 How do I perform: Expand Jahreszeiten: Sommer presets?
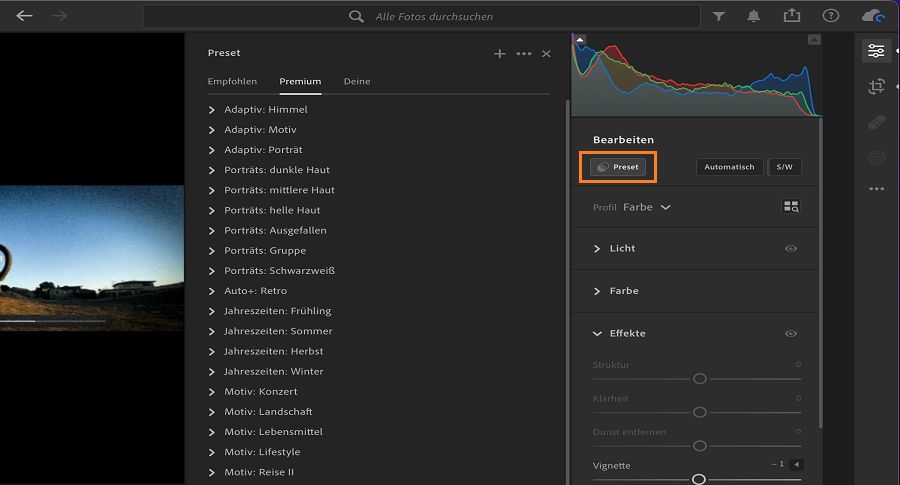click(x=211, y=331)
